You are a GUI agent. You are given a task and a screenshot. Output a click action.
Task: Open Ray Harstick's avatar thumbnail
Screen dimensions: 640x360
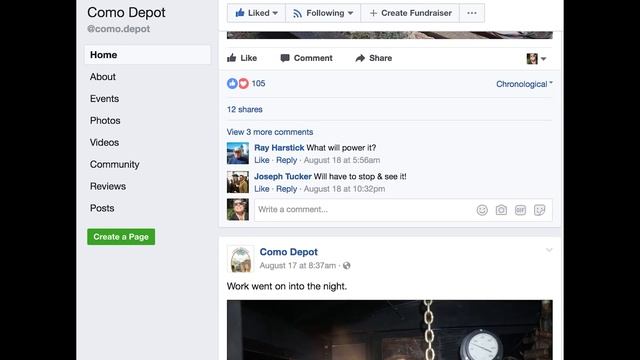click(238, 153)
